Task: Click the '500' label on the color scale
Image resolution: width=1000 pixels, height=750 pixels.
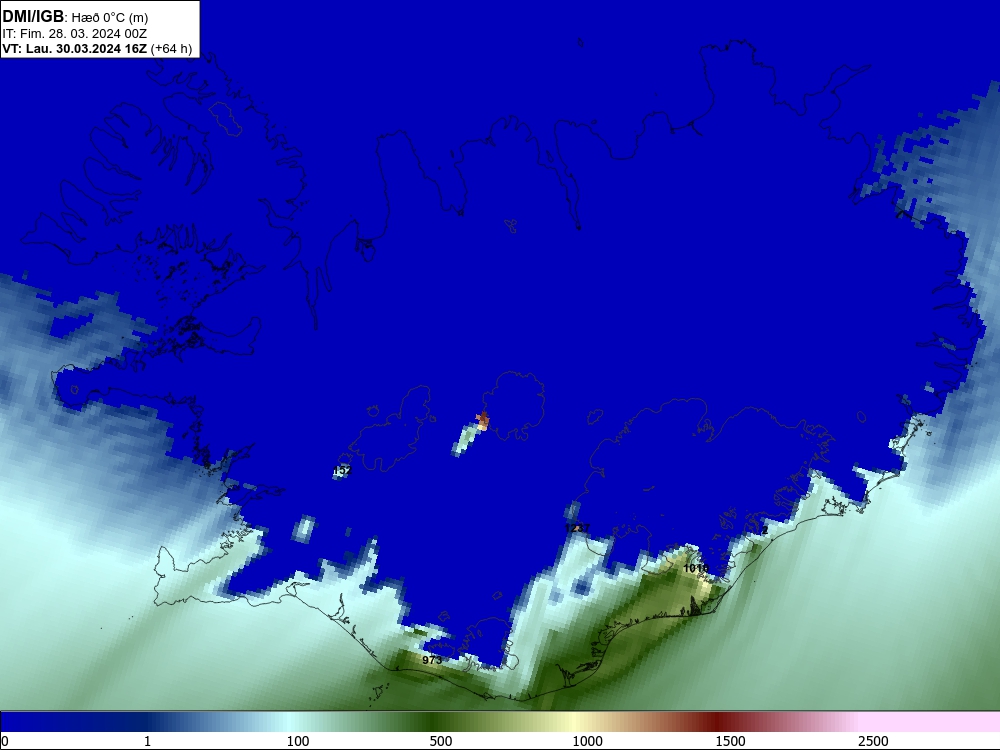Action: click(x=441, y=741)
